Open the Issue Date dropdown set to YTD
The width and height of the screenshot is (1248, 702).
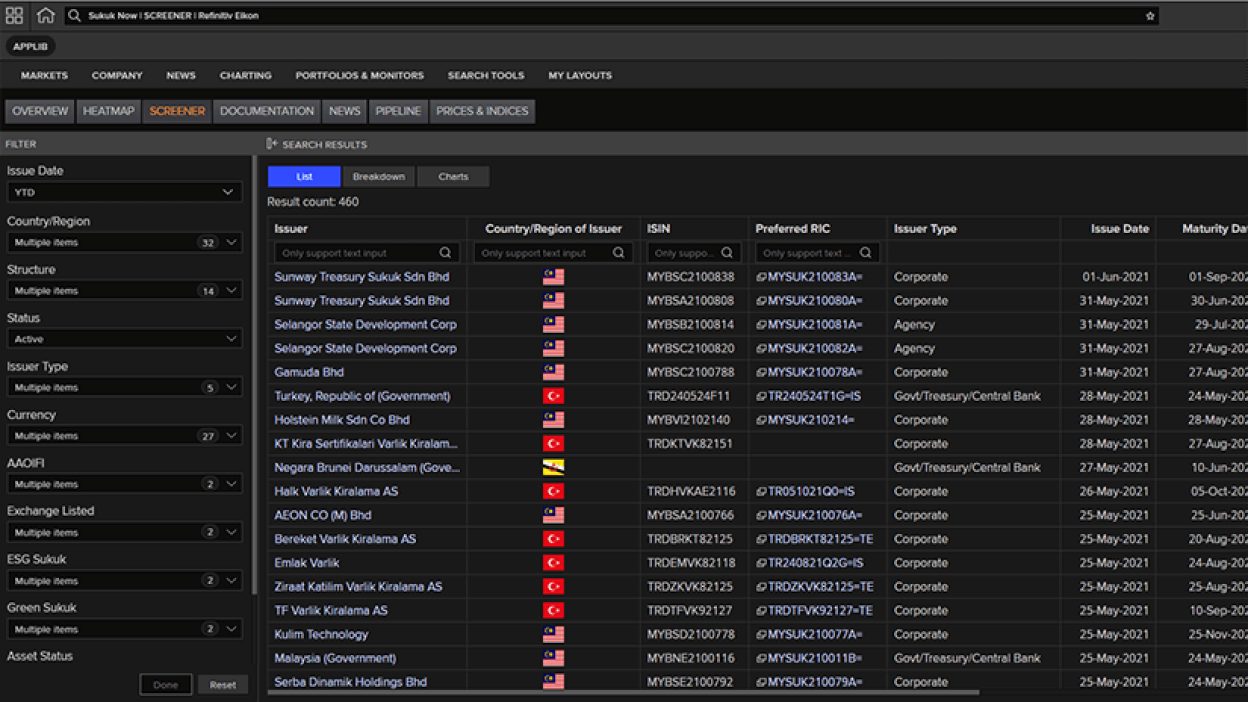(x=124, y=192)
